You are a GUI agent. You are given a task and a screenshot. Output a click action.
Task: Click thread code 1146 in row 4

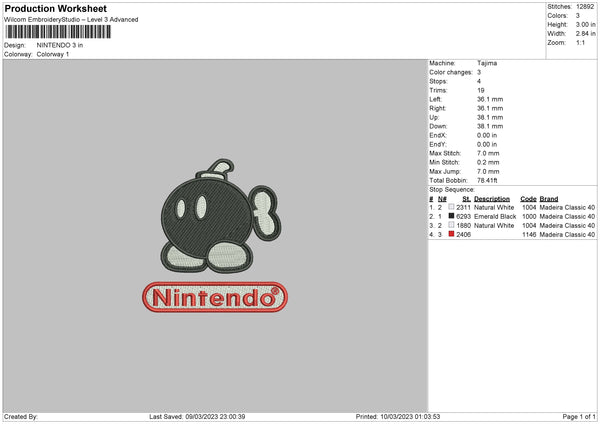point(529,235)
